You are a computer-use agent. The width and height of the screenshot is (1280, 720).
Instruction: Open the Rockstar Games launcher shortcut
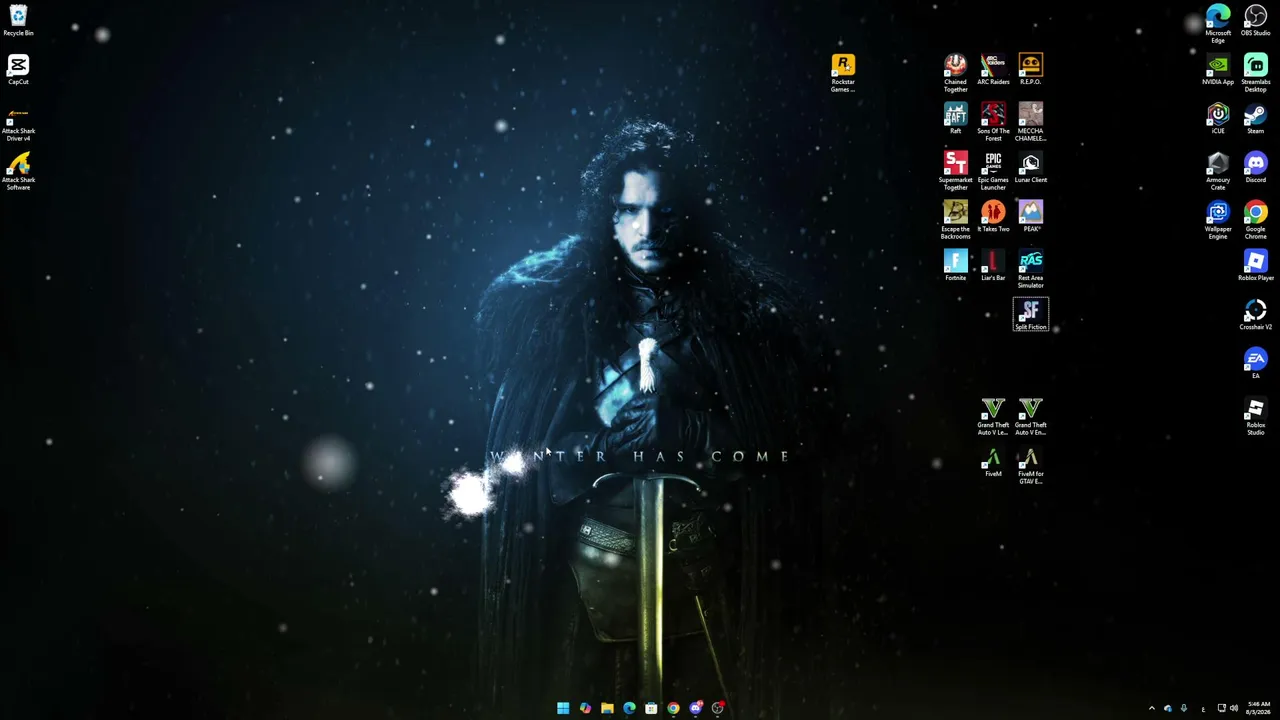click(843, 73)
